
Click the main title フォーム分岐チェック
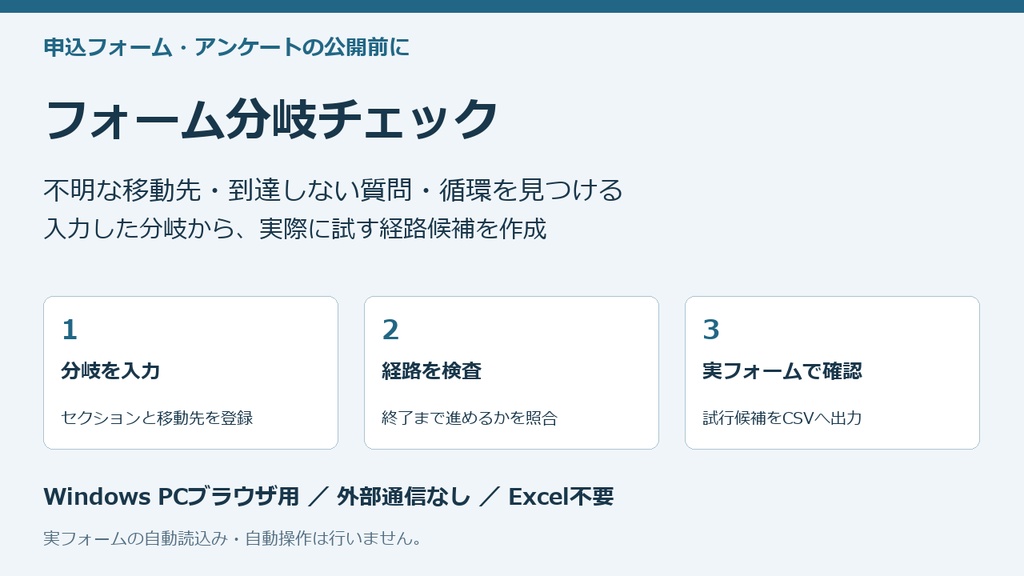pyautogui.click(x=271, y=120)
